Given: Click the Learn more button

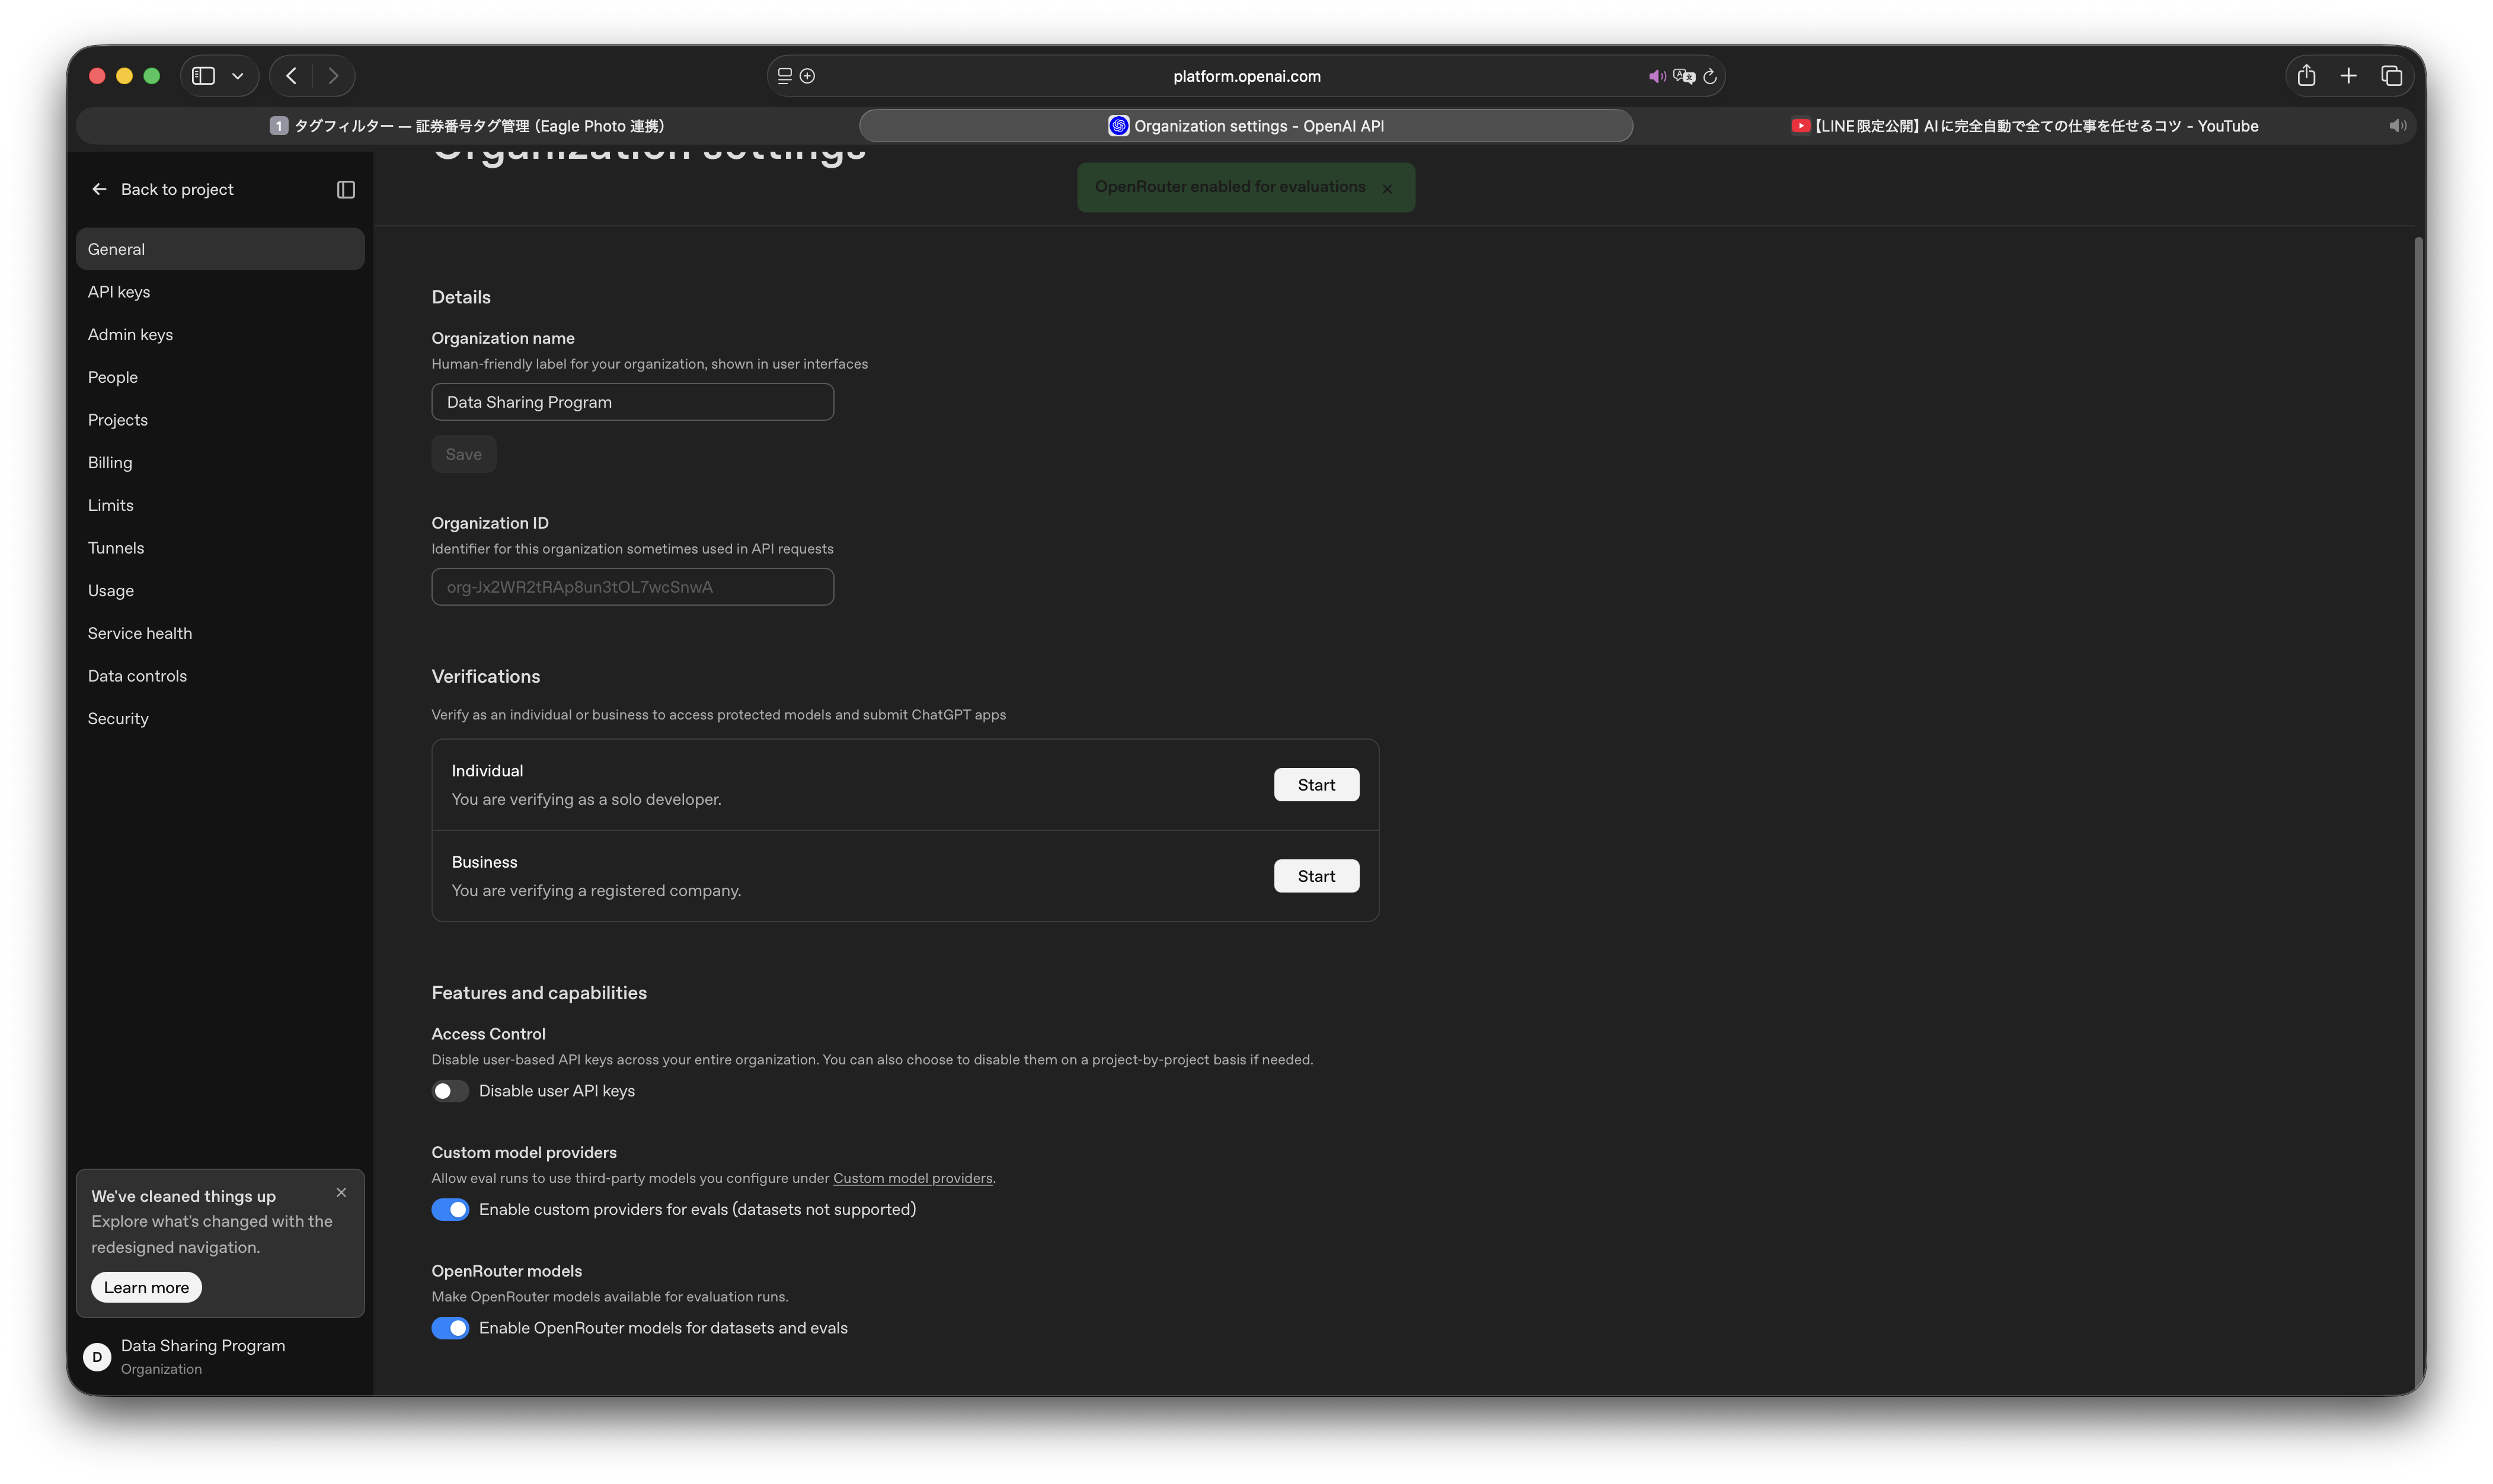Looking at the screenshot, I should (x=146, y=1288).
